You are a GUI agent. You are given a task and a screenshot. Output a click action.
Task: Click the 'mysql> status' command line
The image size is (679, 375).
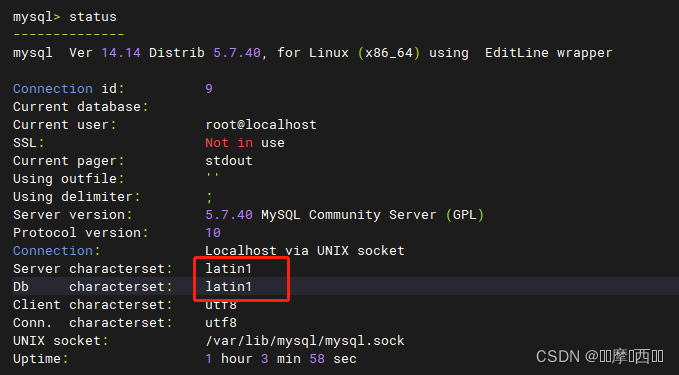tap(65, 16)
